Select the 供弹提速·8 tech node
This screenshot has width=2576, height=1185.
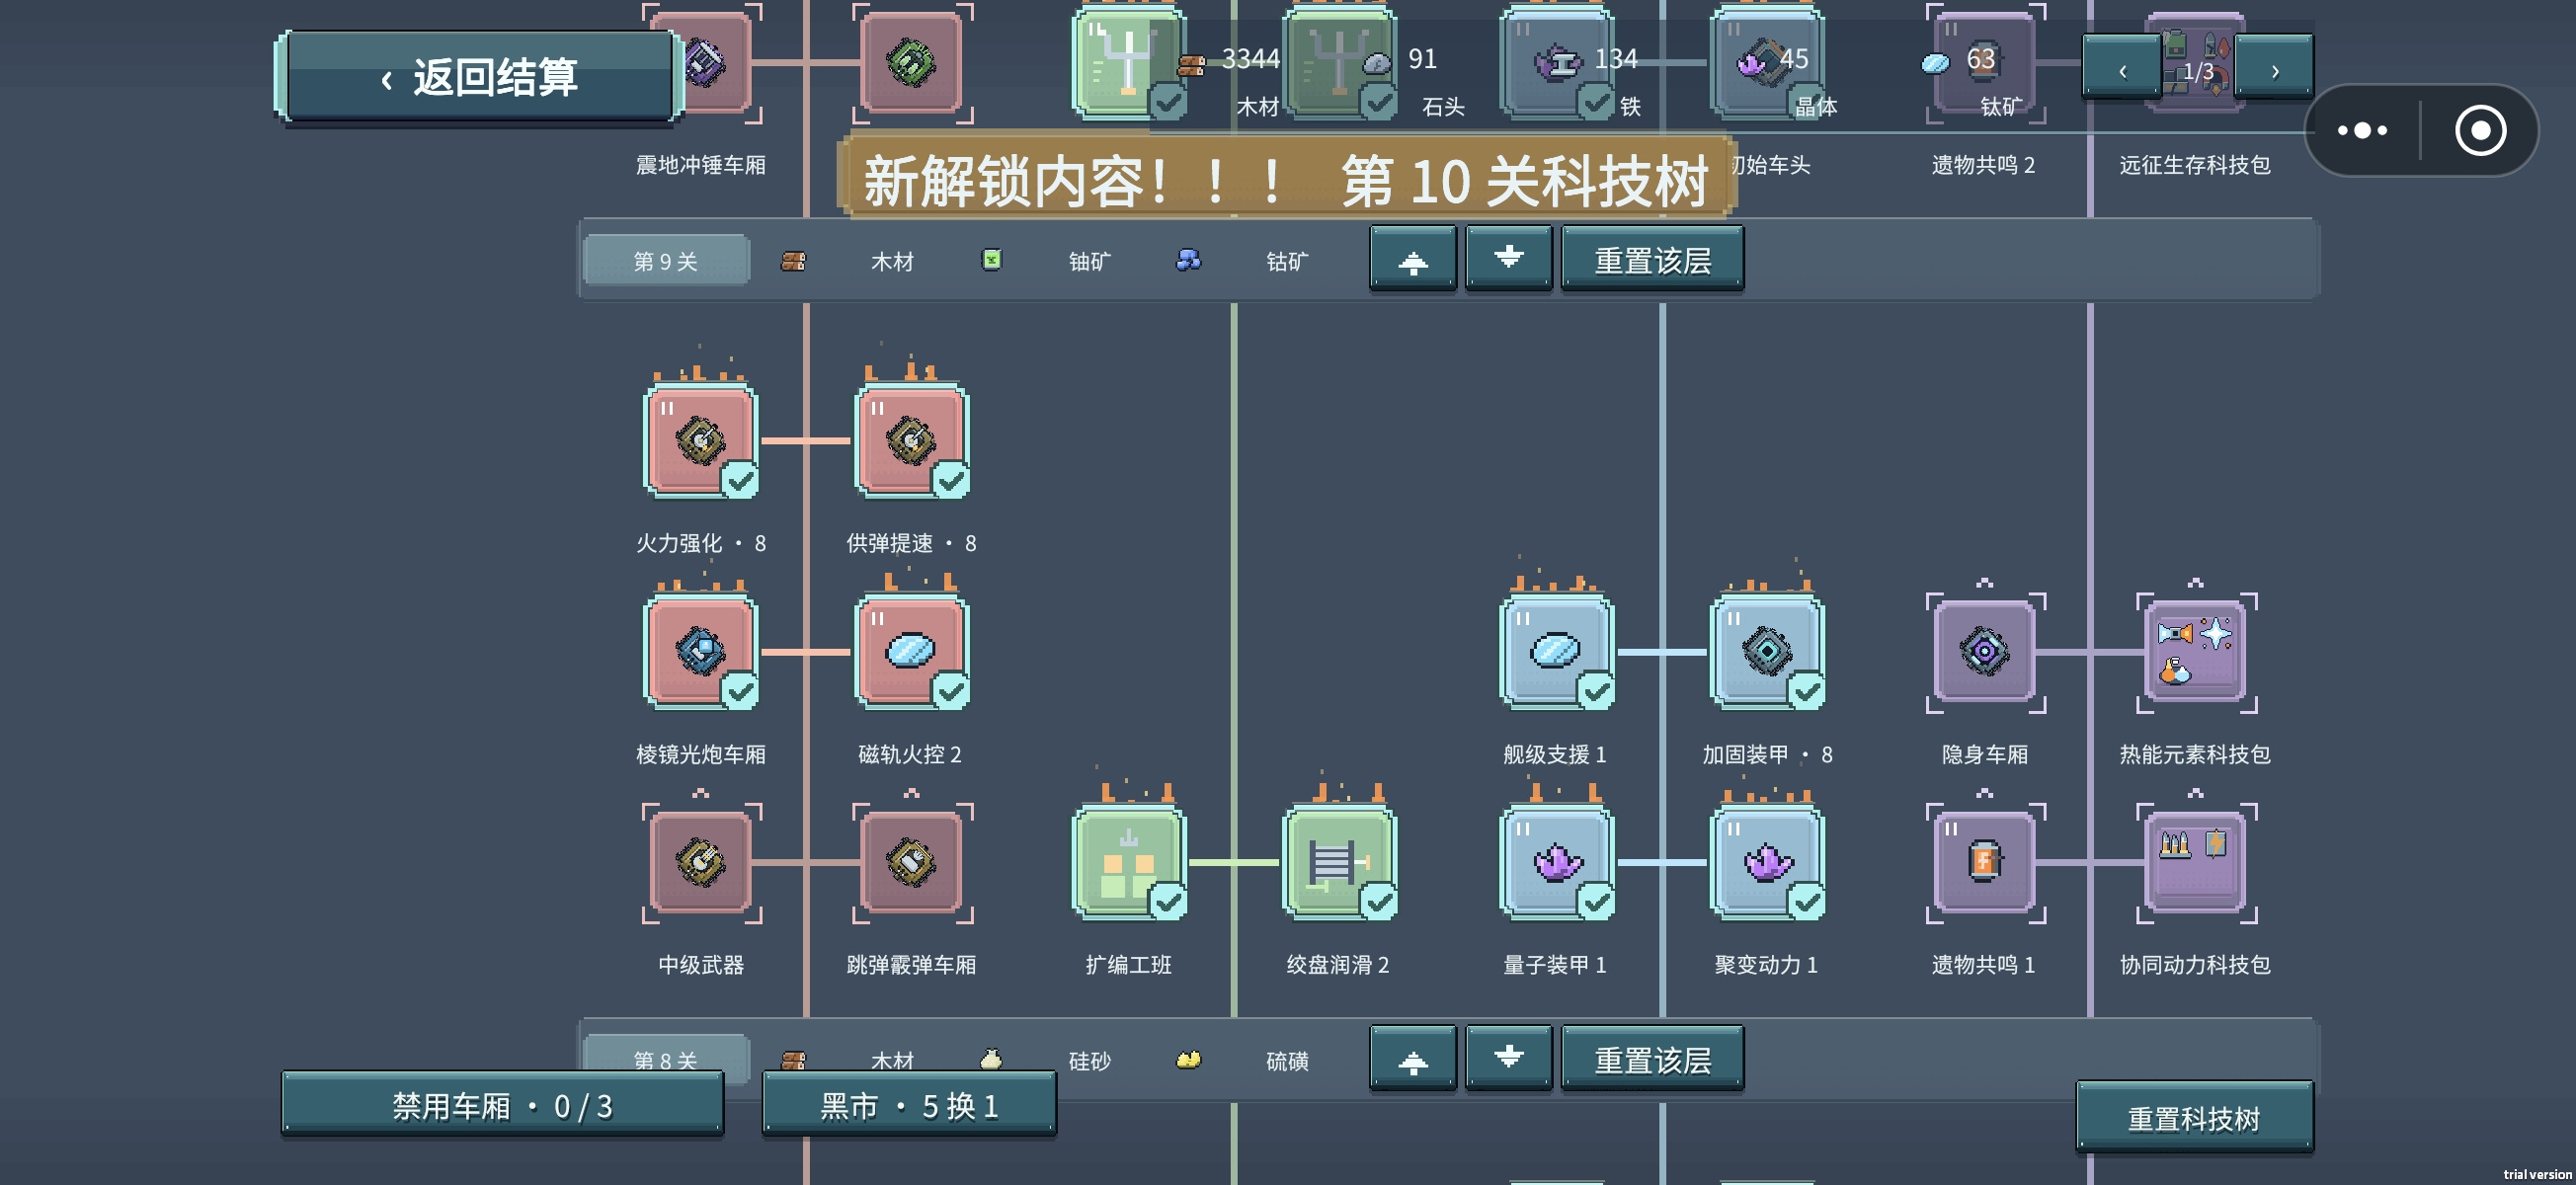[911, 441]
